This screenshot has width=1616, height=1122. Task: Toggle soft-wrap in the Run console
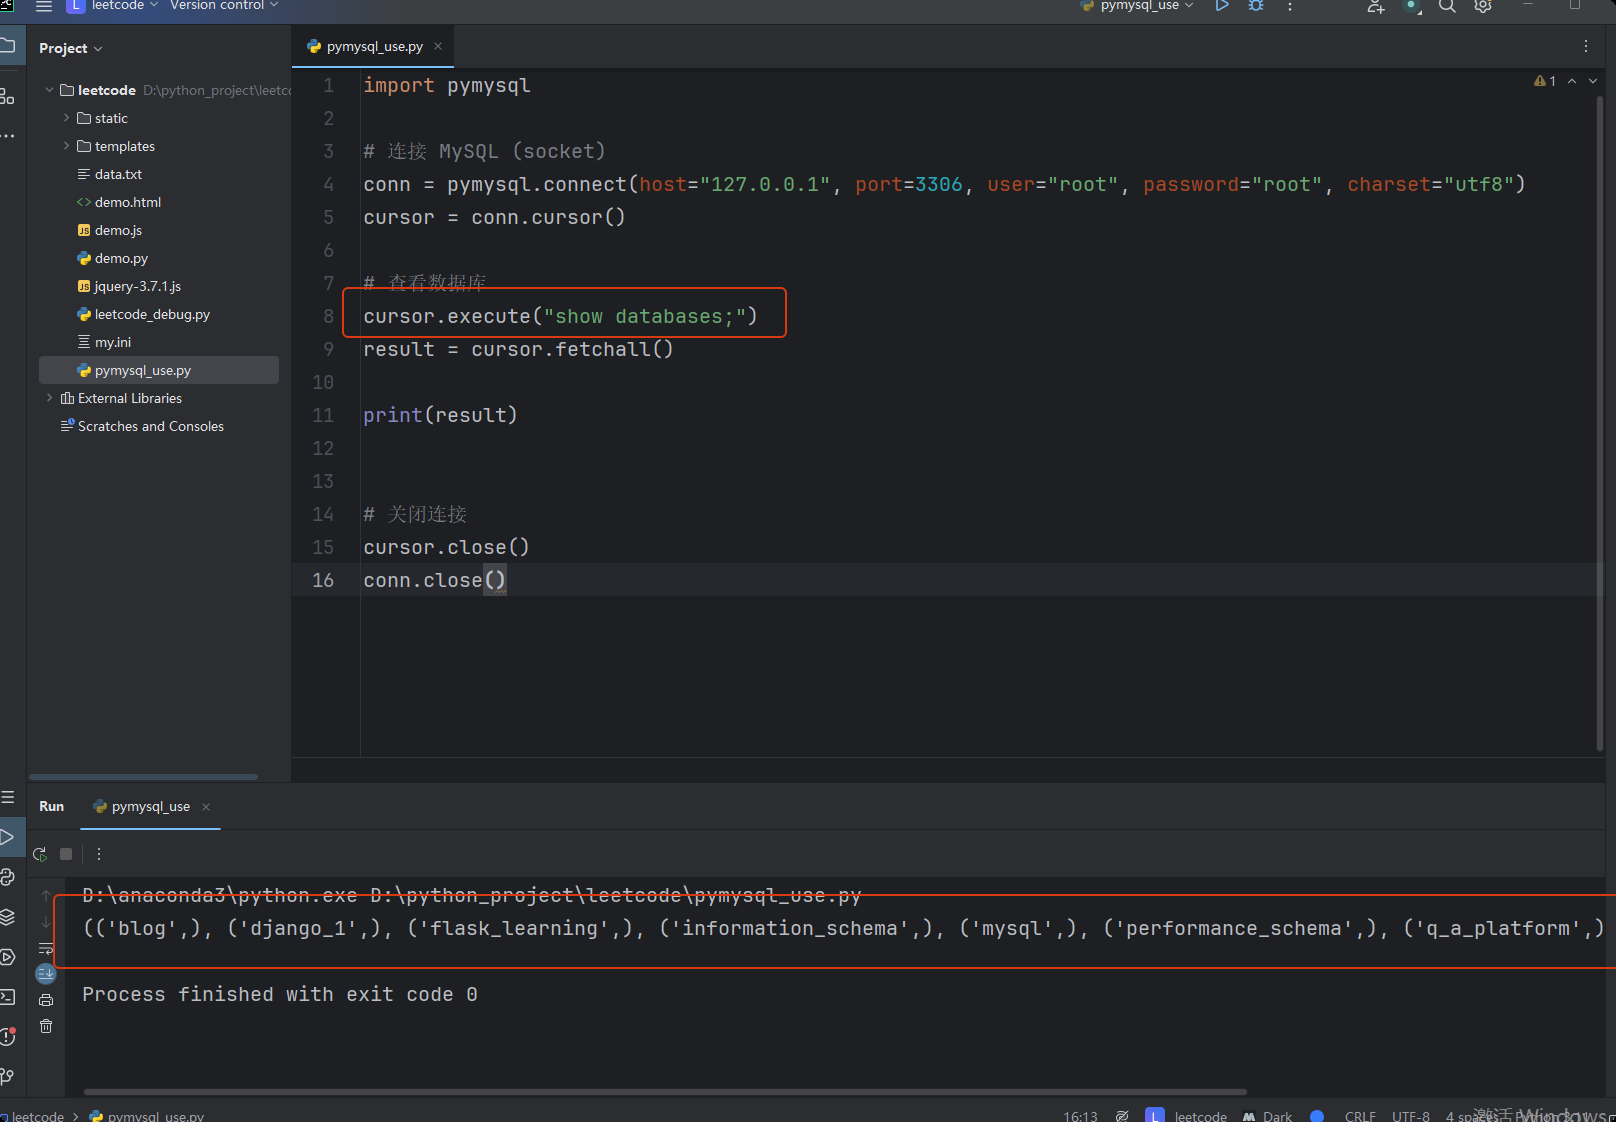[x=46, y=948]
